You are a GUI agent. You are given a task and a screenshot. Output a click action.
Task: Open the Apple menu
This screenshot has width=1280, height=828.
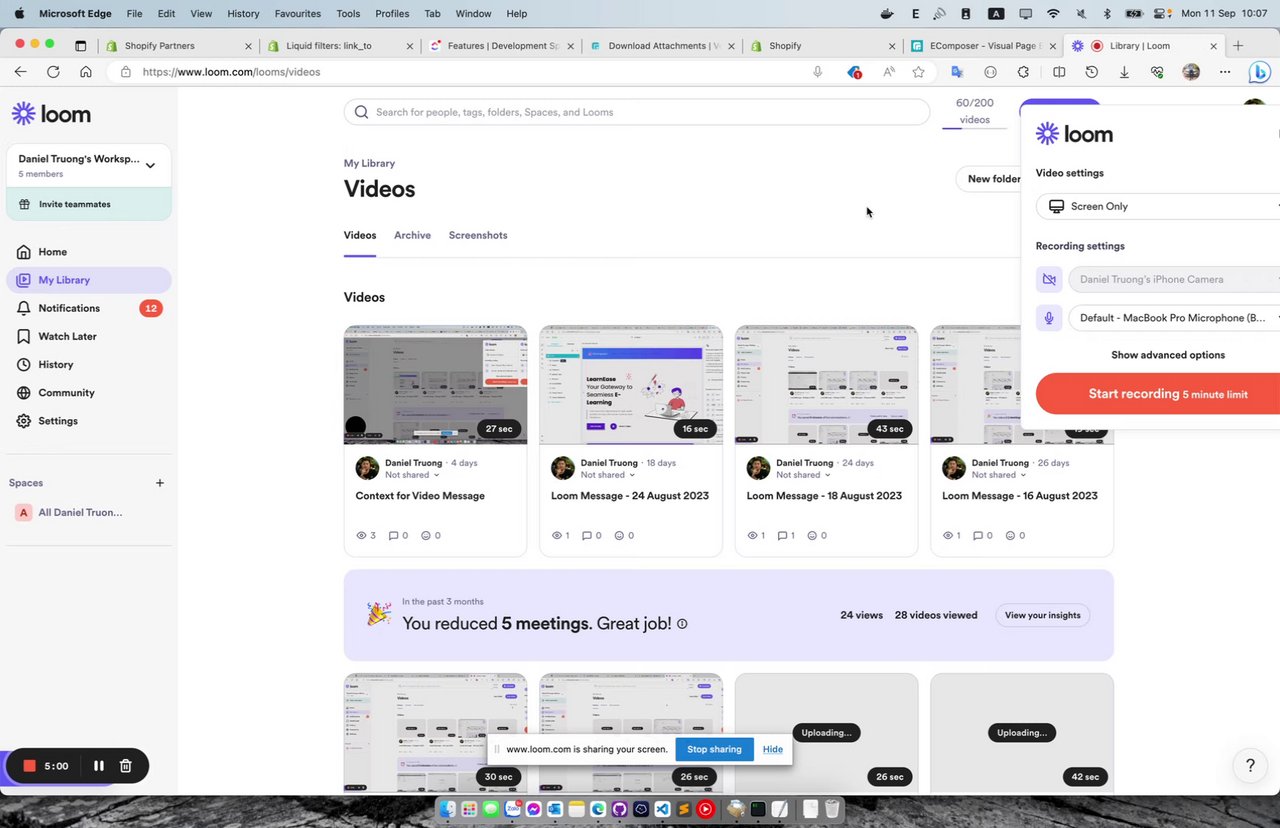pos(19,14)
